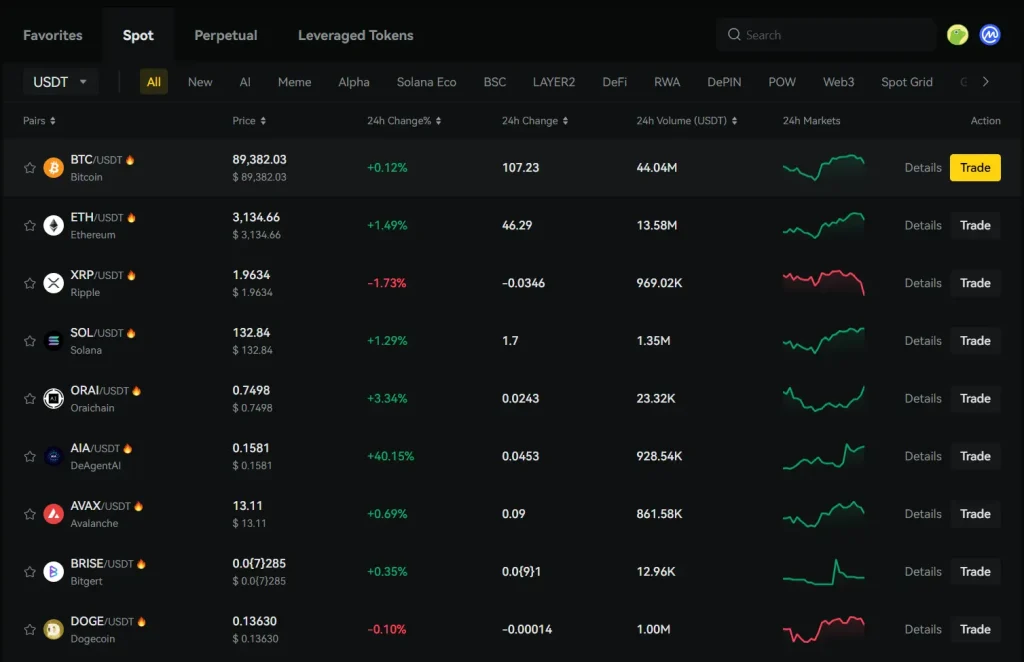Screen dimensions: 1024x662
Task: Favorite the BTC/USDT pair with its star
Action: click(29, 167)
